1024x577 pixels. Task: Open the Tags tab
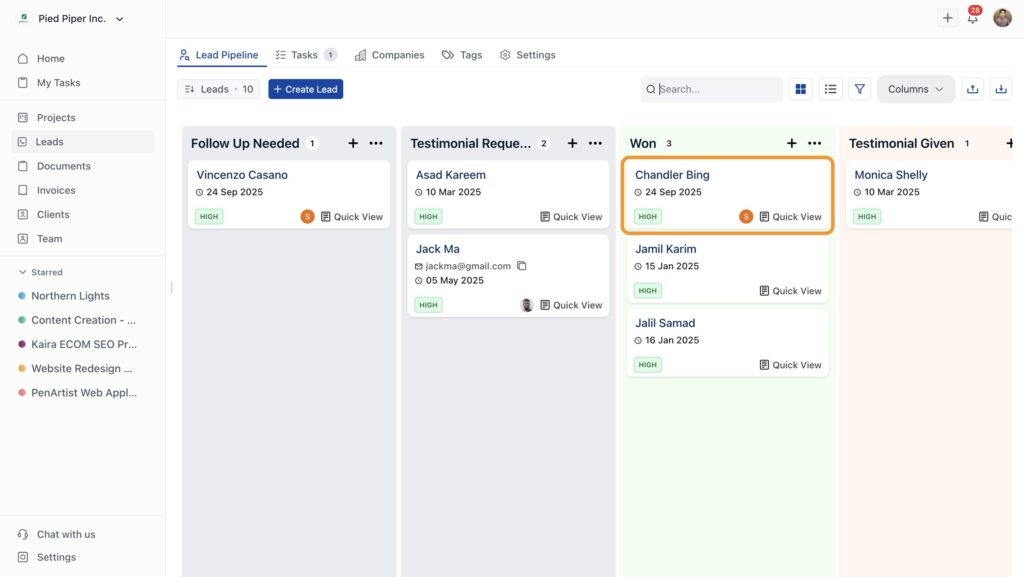pyautogui.click(x=462, y=55)
